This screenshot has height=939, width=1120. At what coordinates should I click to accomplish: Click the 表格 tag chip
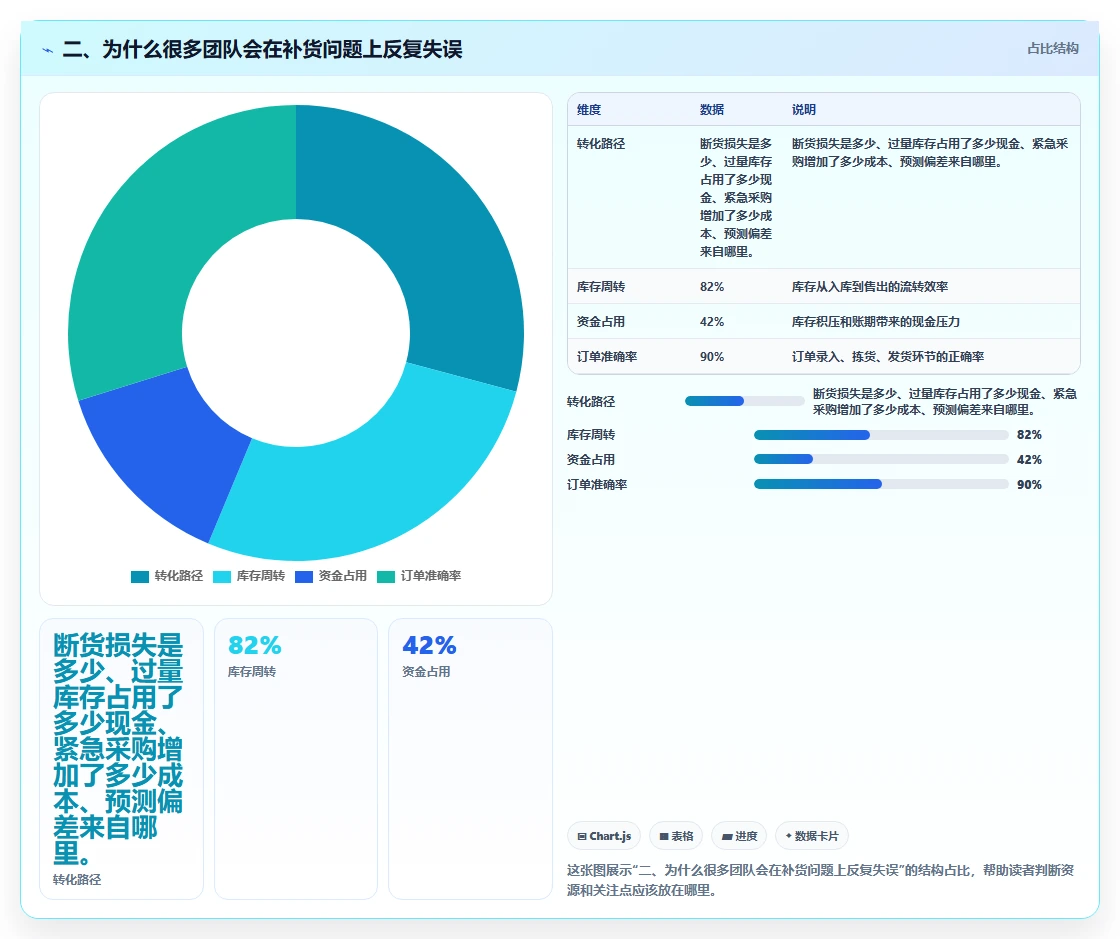tap(676, 835)
